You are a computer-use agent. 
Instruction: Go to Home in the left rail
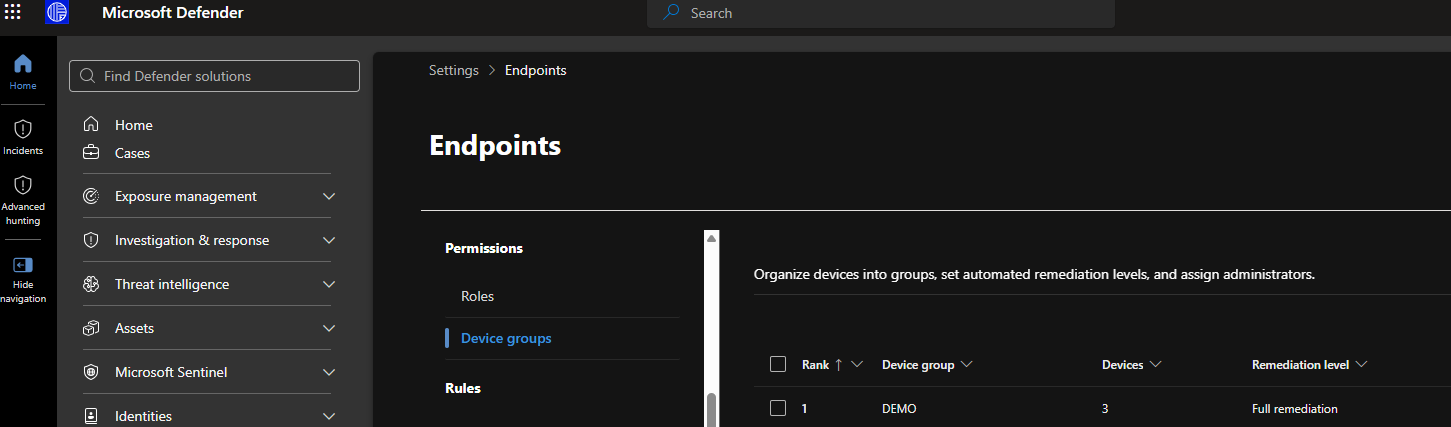[x=23, y=72]
